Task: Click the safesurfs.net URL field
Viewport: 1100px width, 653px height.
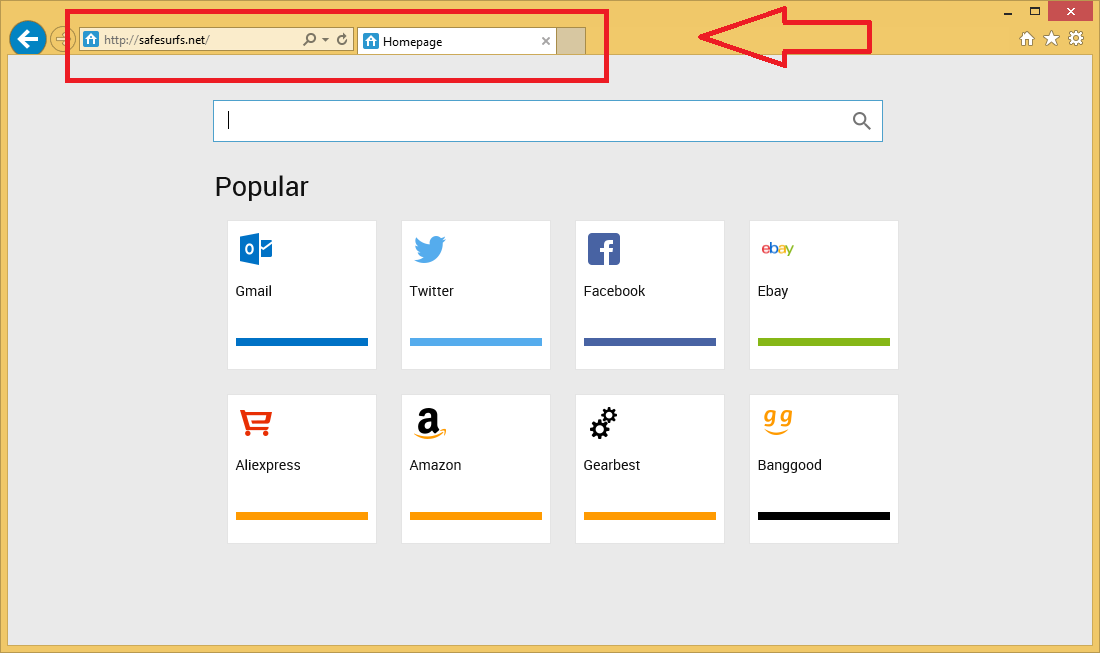Action: tap(200, 40)
